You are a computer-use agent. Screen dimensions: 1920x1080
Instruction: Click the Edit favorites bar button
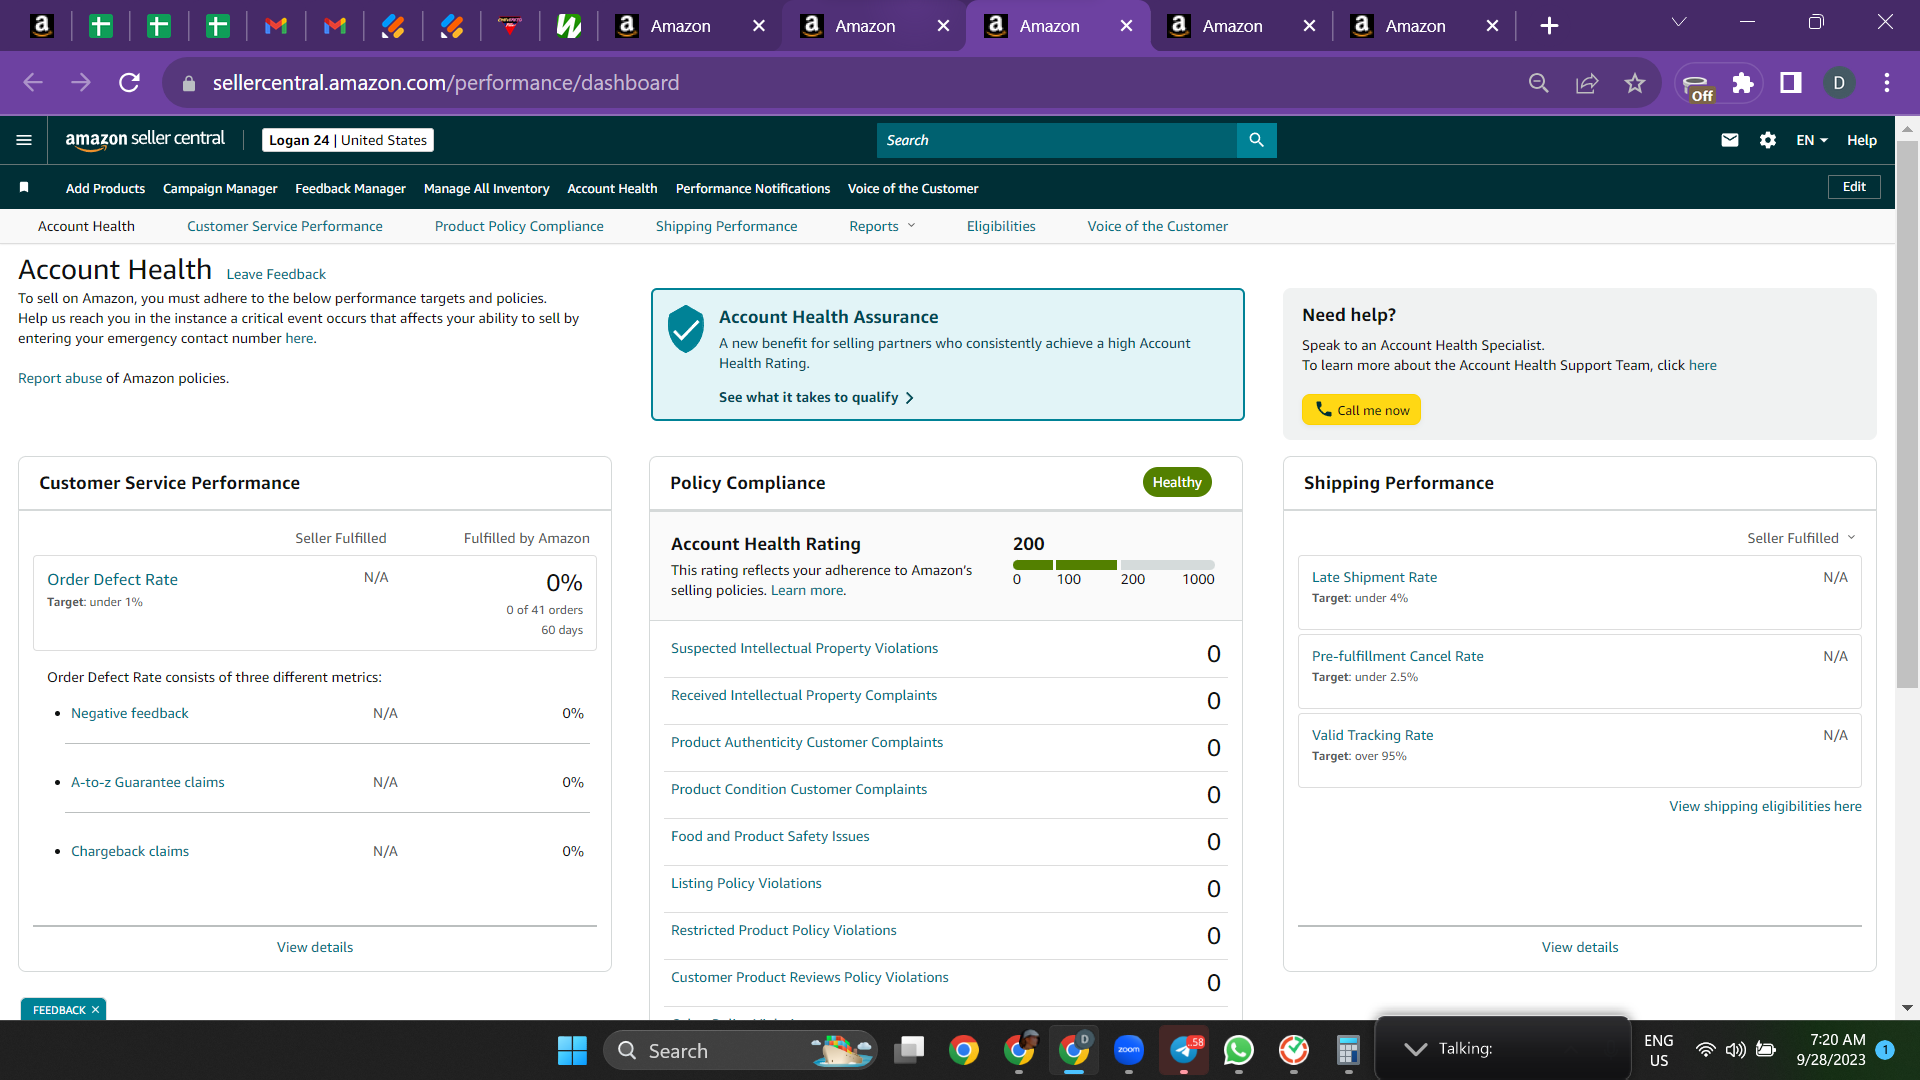click(1854, 187)
